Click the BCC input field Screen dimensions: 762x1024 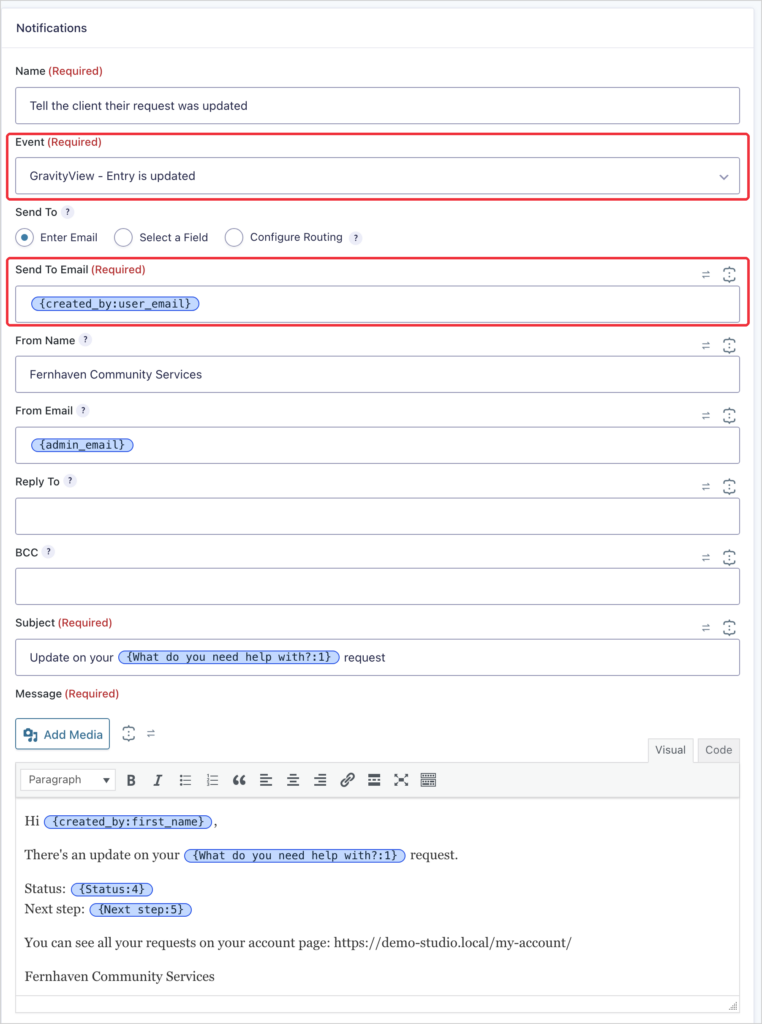tap(377, 586)
